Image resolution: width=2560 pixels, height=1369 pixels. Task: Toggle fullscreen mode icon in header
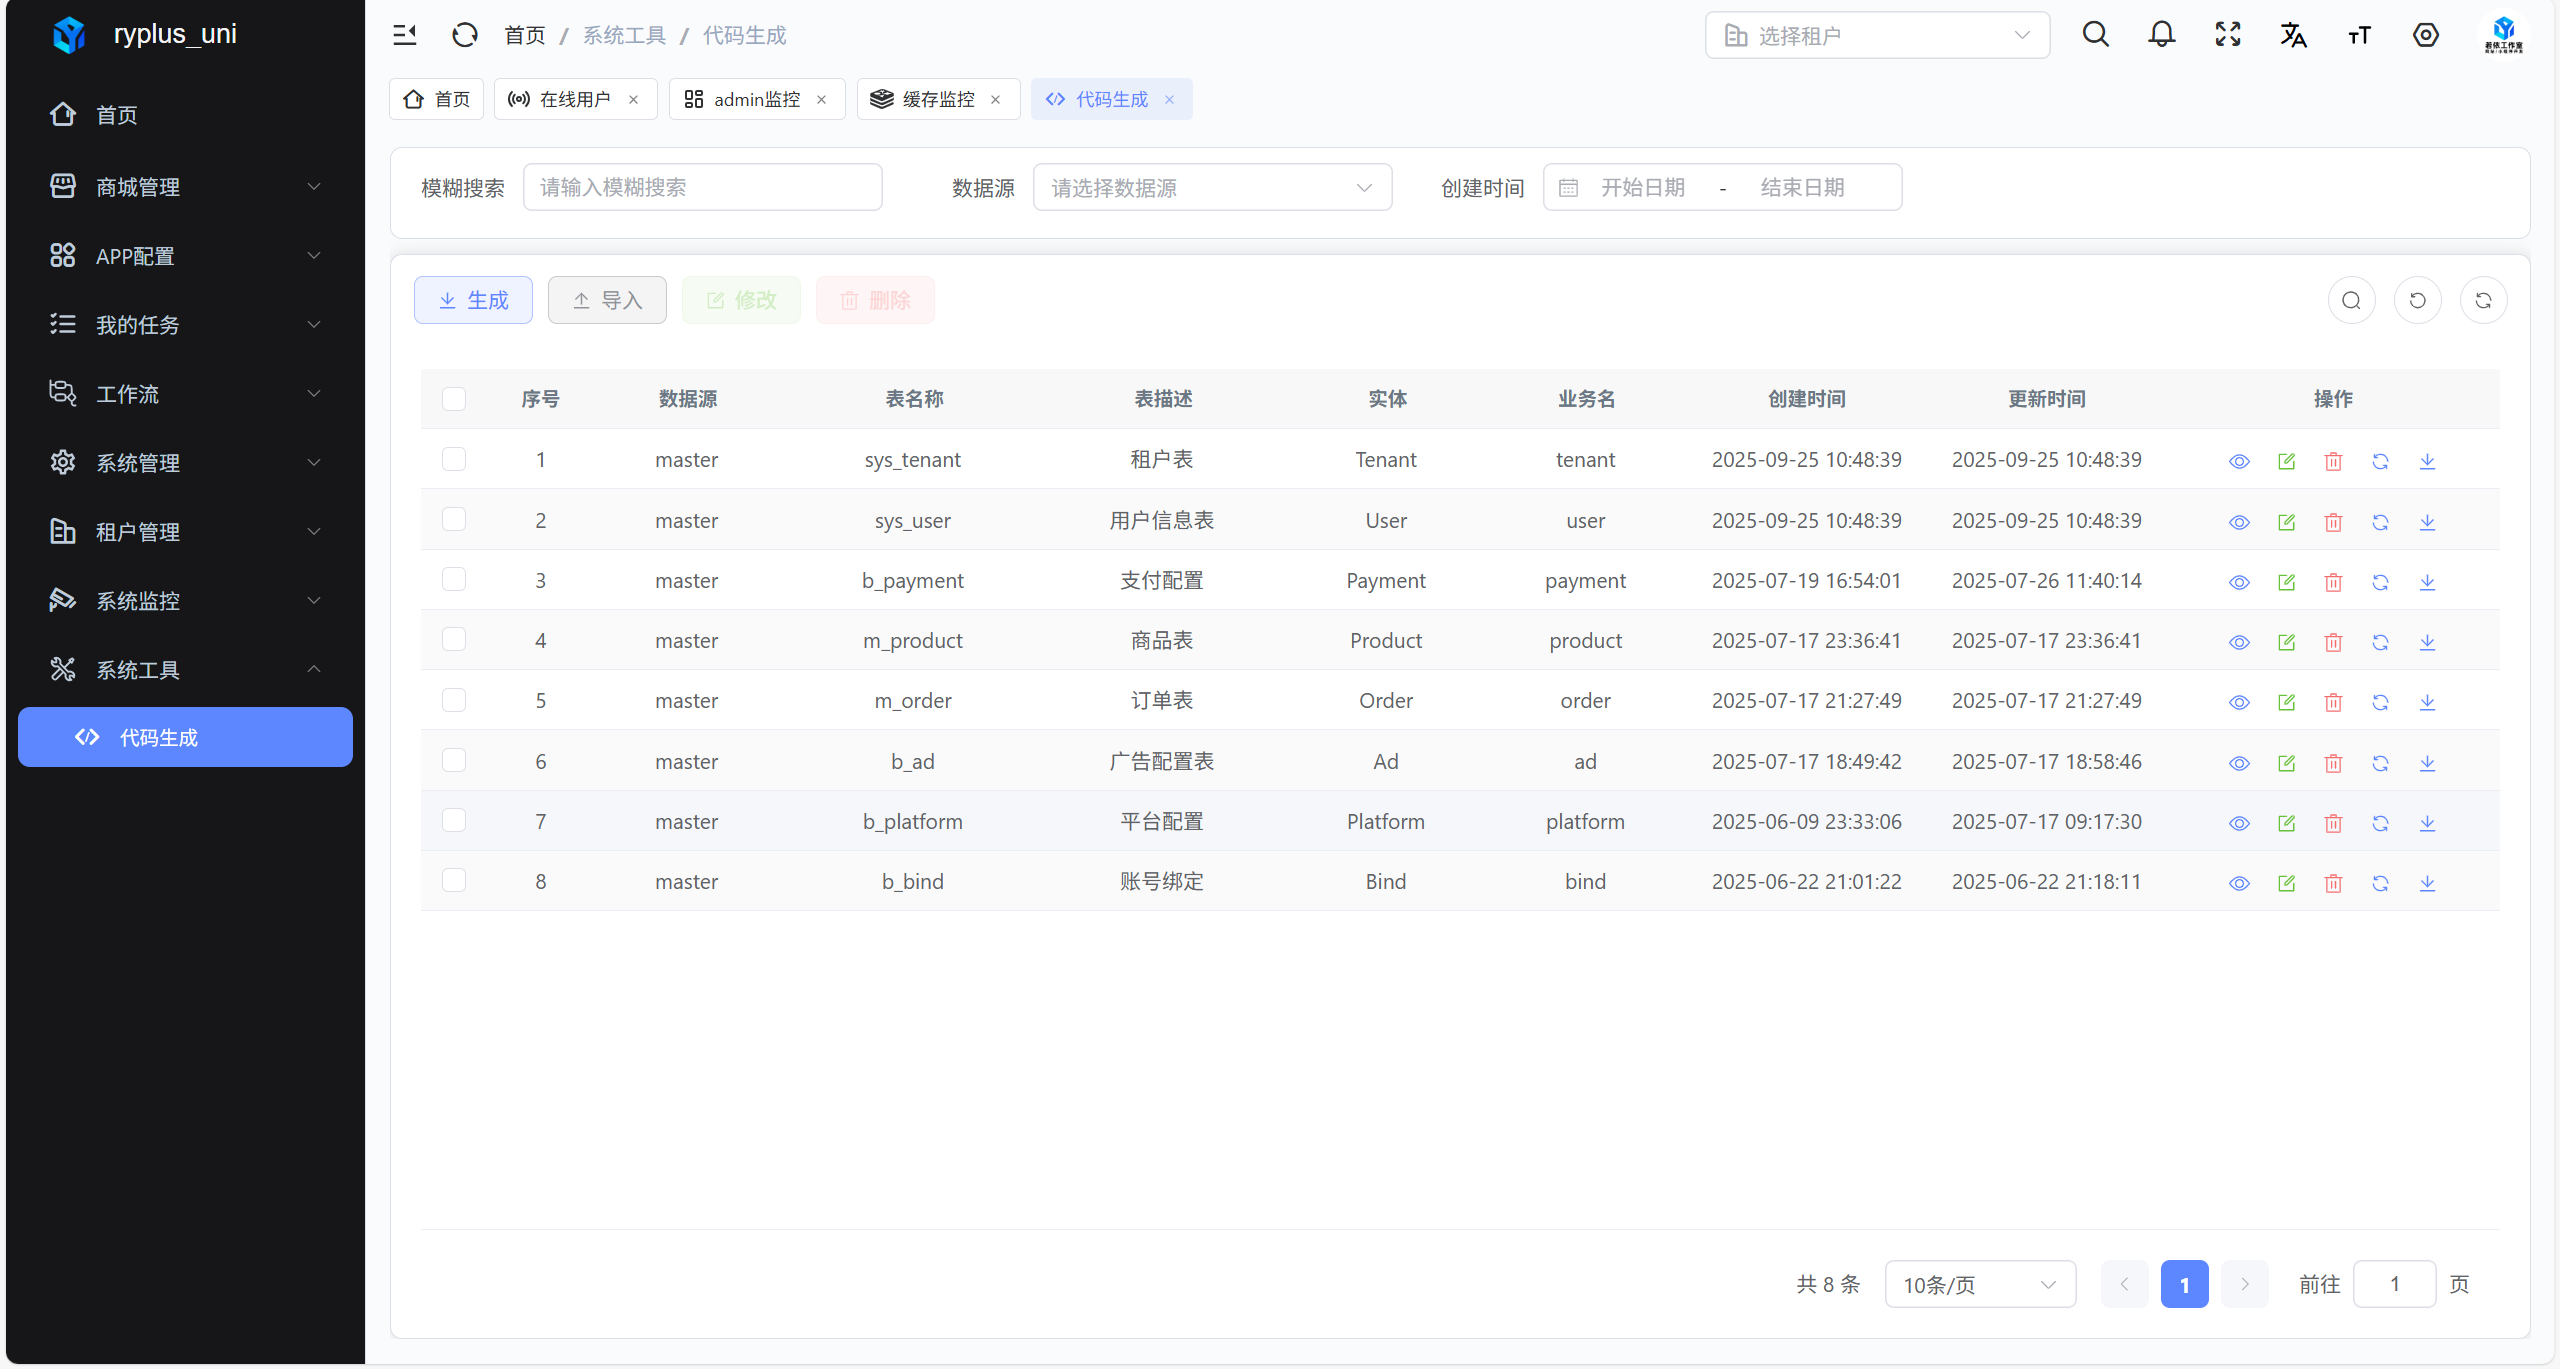[2228, 35]
